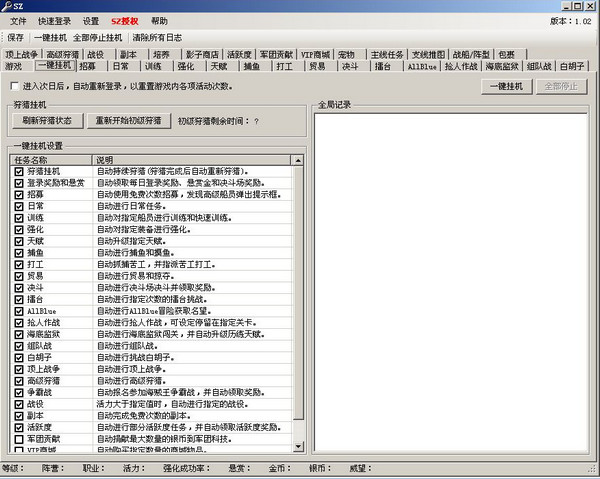Select the 影子商店 tab
The height and width of the screenshot is (479, 600).
[x=202, y=55]
